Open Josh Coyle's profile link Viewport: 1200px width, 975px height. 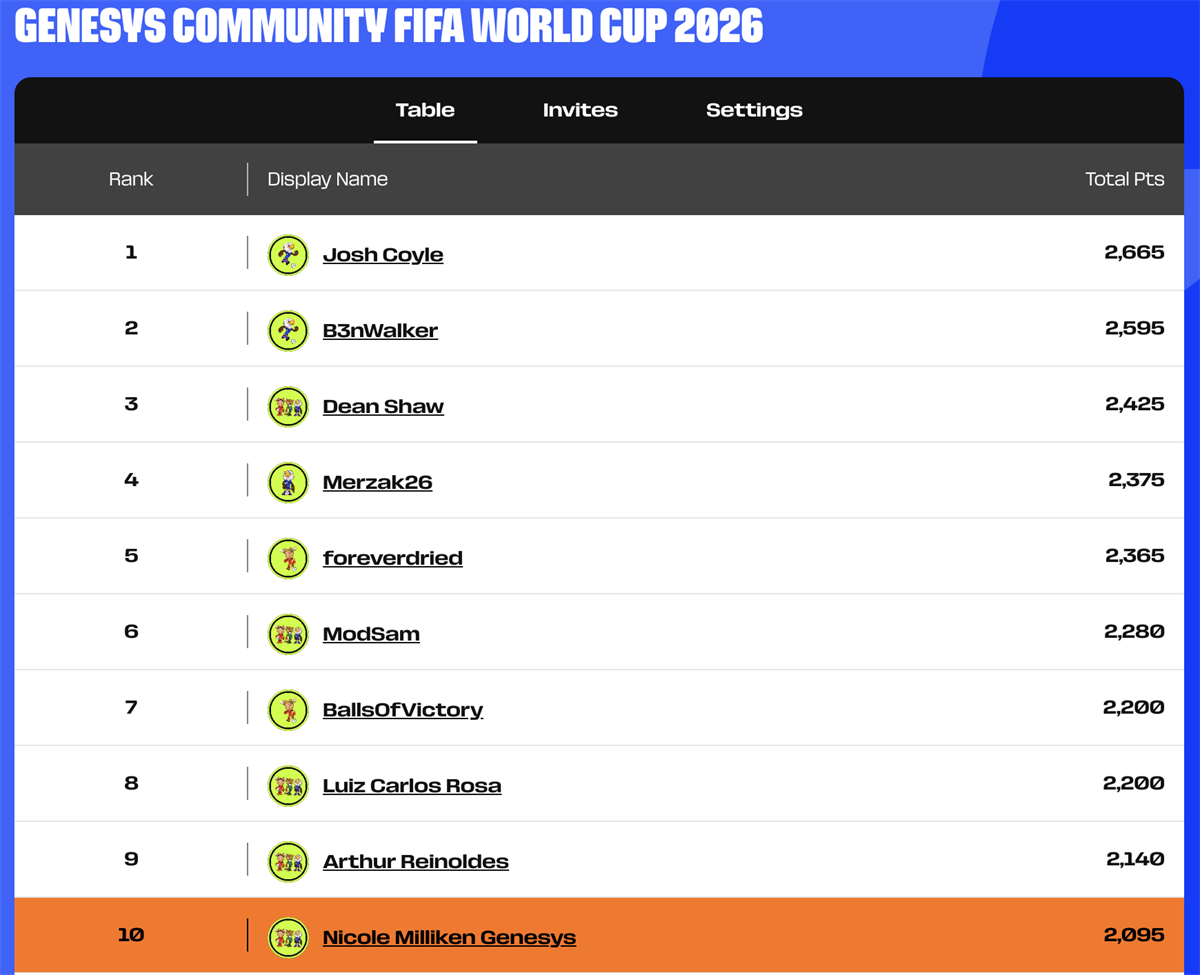(x=383, y=254)
